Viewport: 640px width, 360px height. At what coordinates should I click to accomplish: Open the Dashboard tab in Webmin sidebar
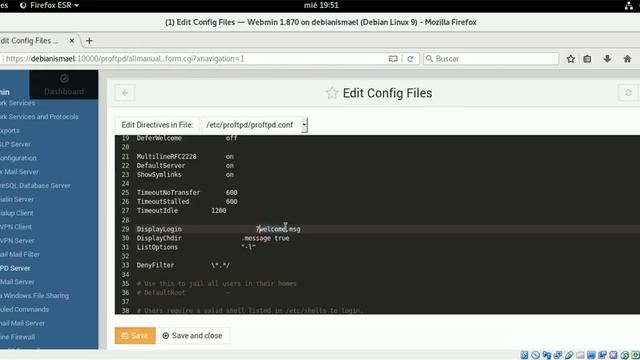pos(64,84)
